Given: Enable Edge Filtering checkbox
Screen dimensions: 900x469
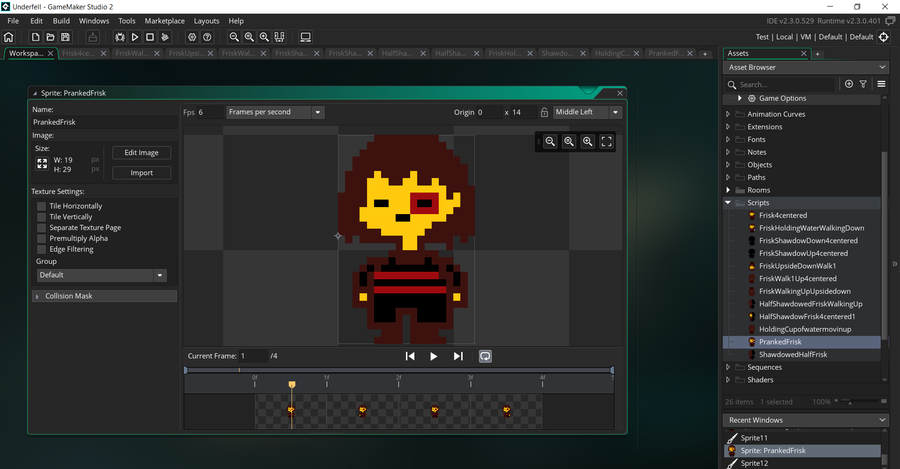Looking at the screenshot, I should pos(41,249).
